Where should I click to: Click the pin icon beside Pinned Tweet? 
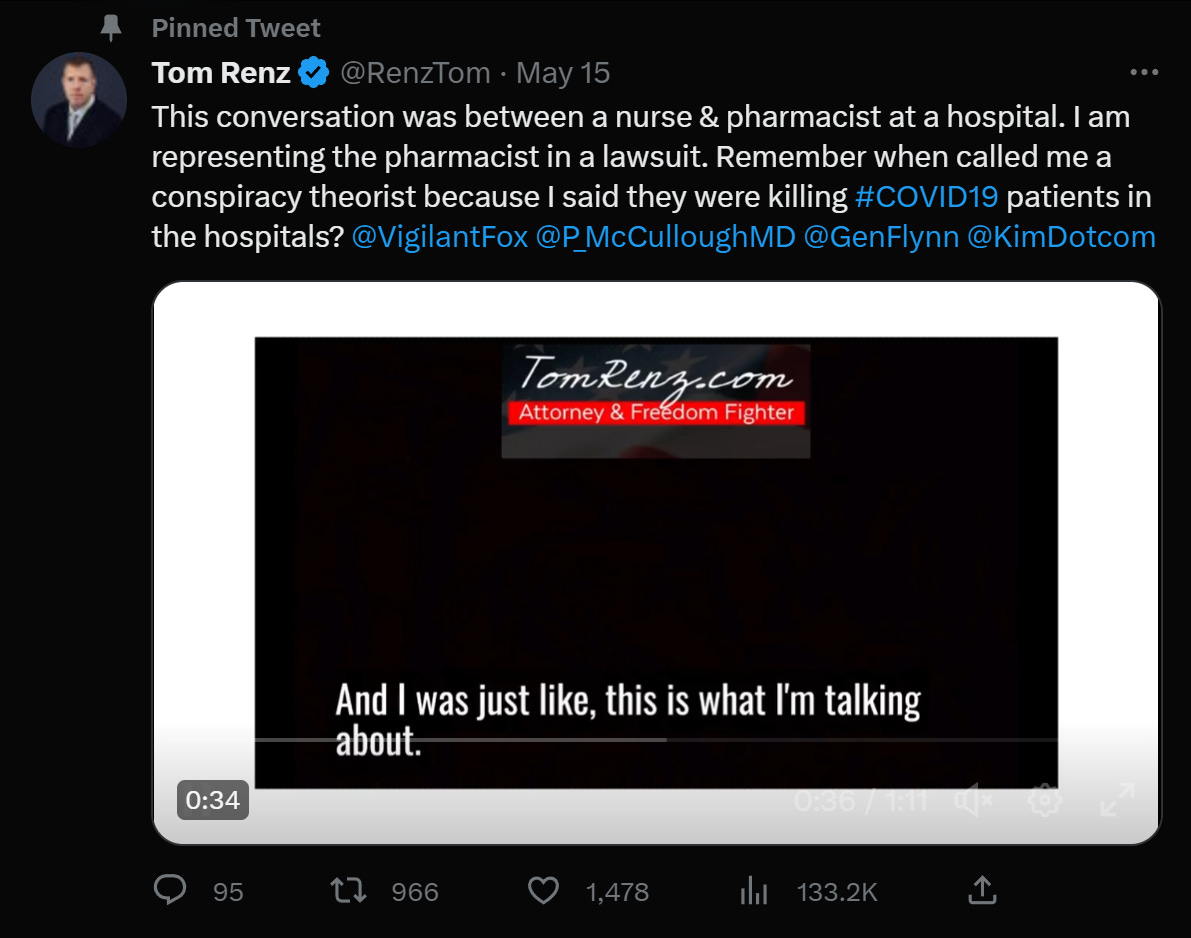click(x=111, y=28)
